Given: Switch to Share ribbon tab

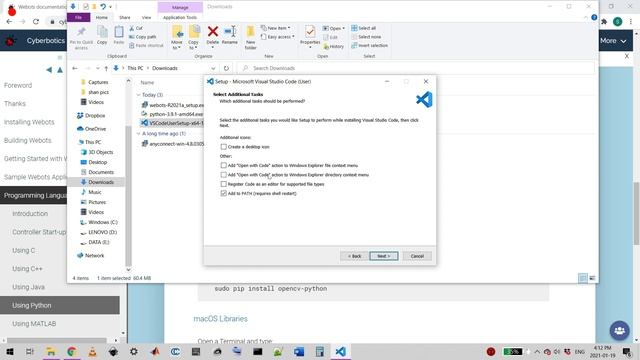Looking at the screenshot, I should [124, 18].
